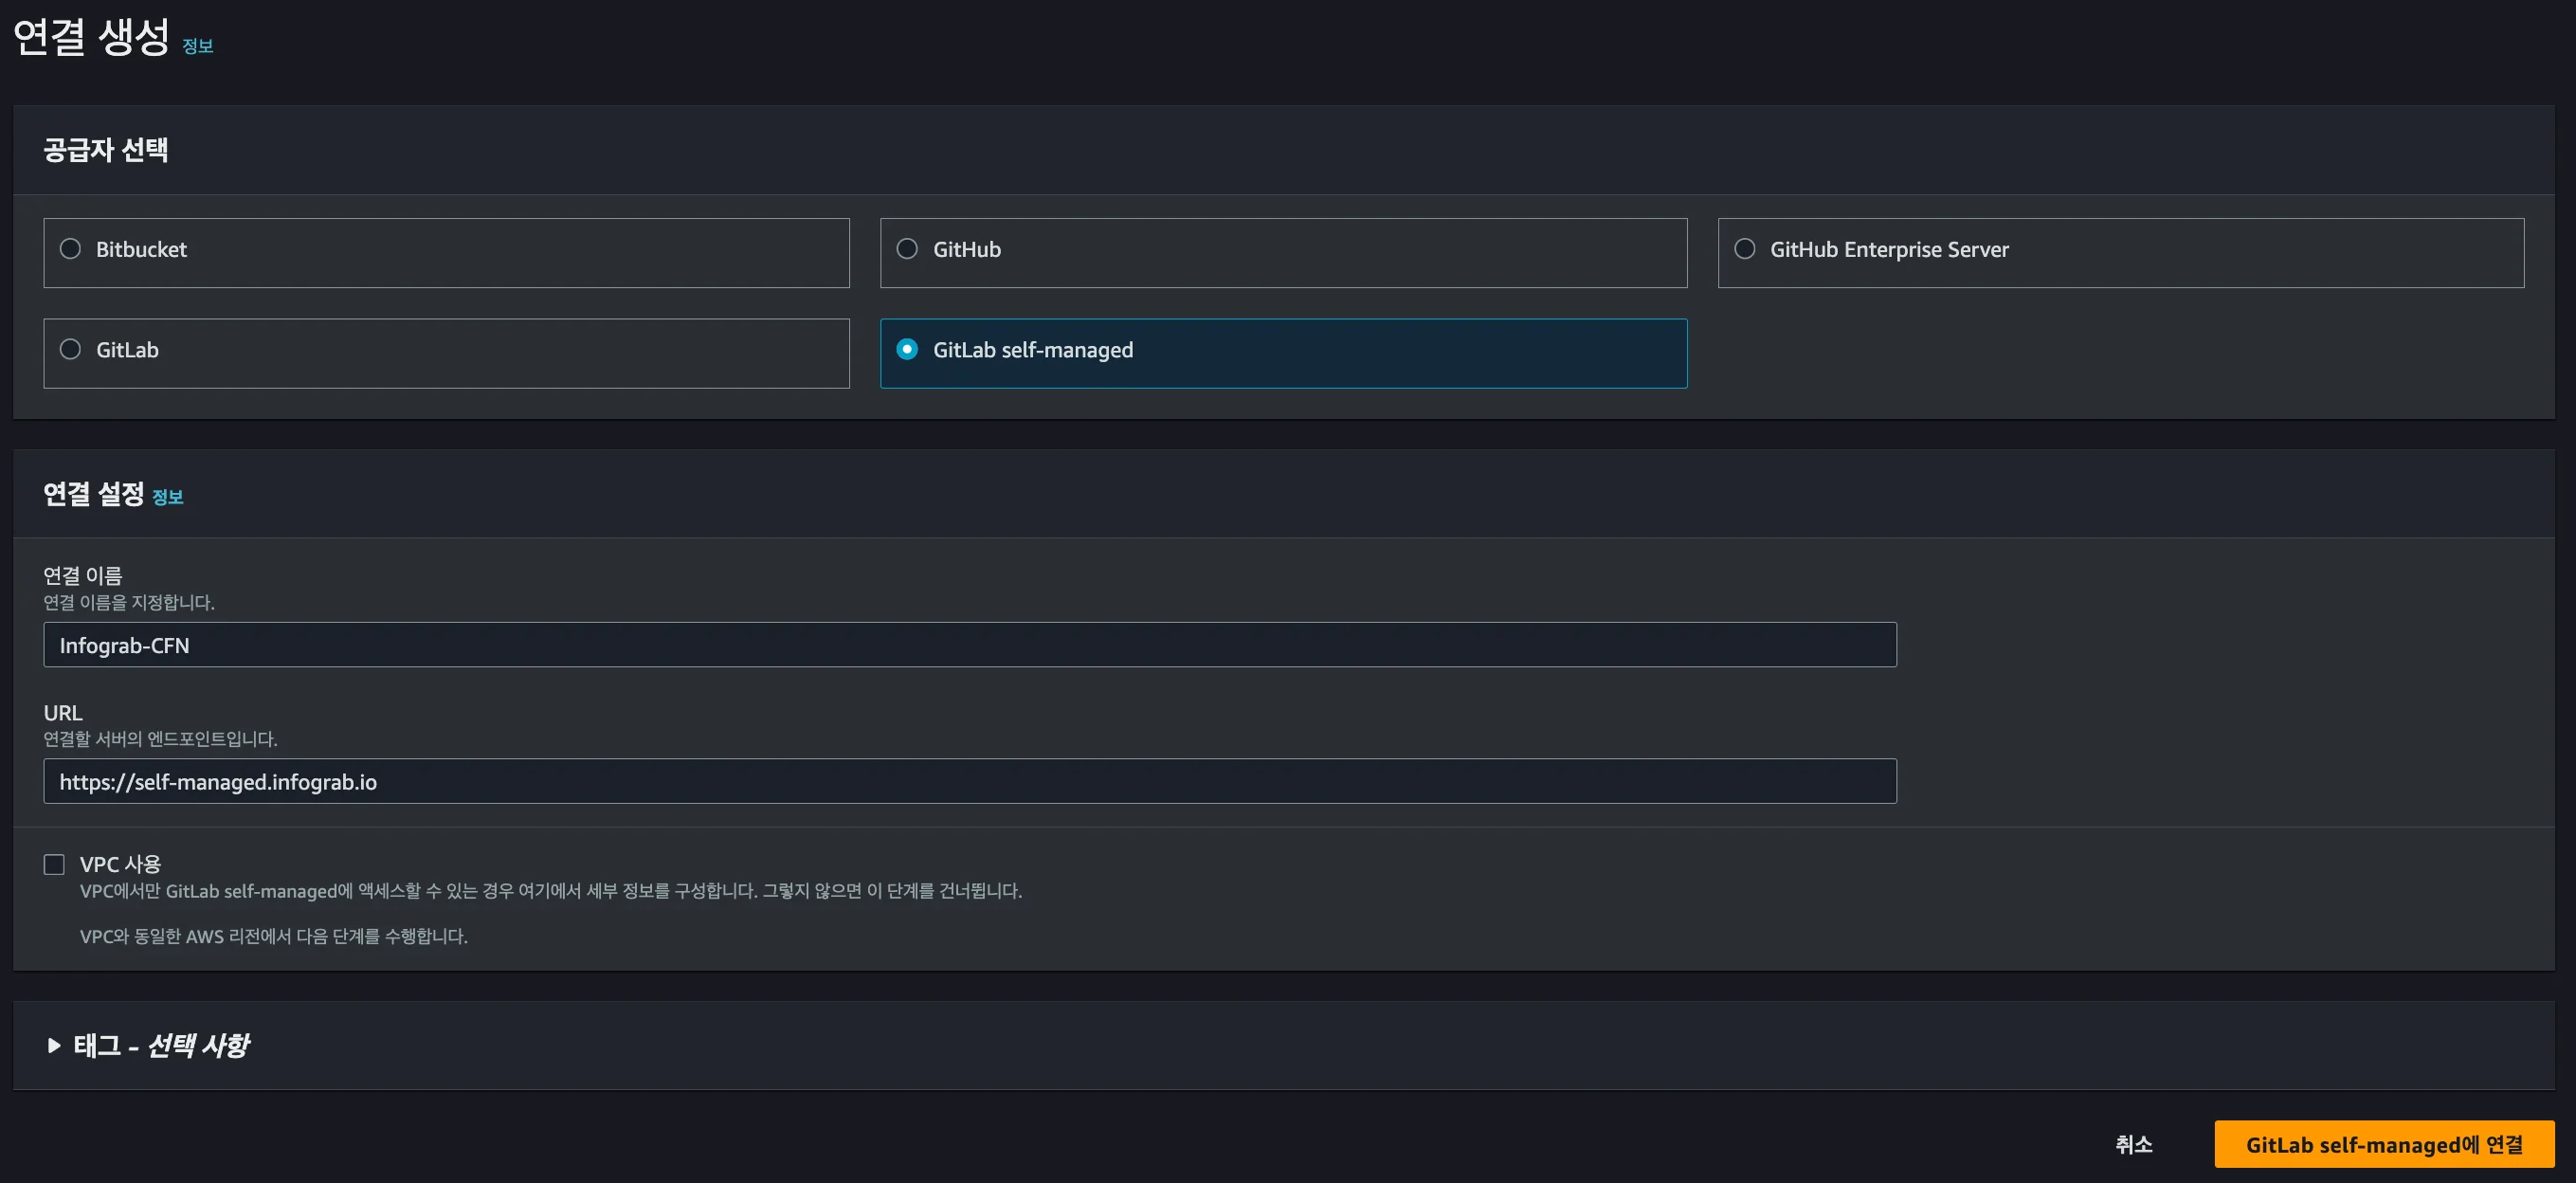This screenshot has width=2576, height=1183.
Task: Select the Bitbucket provider radio button
Action: pos(70,249)
